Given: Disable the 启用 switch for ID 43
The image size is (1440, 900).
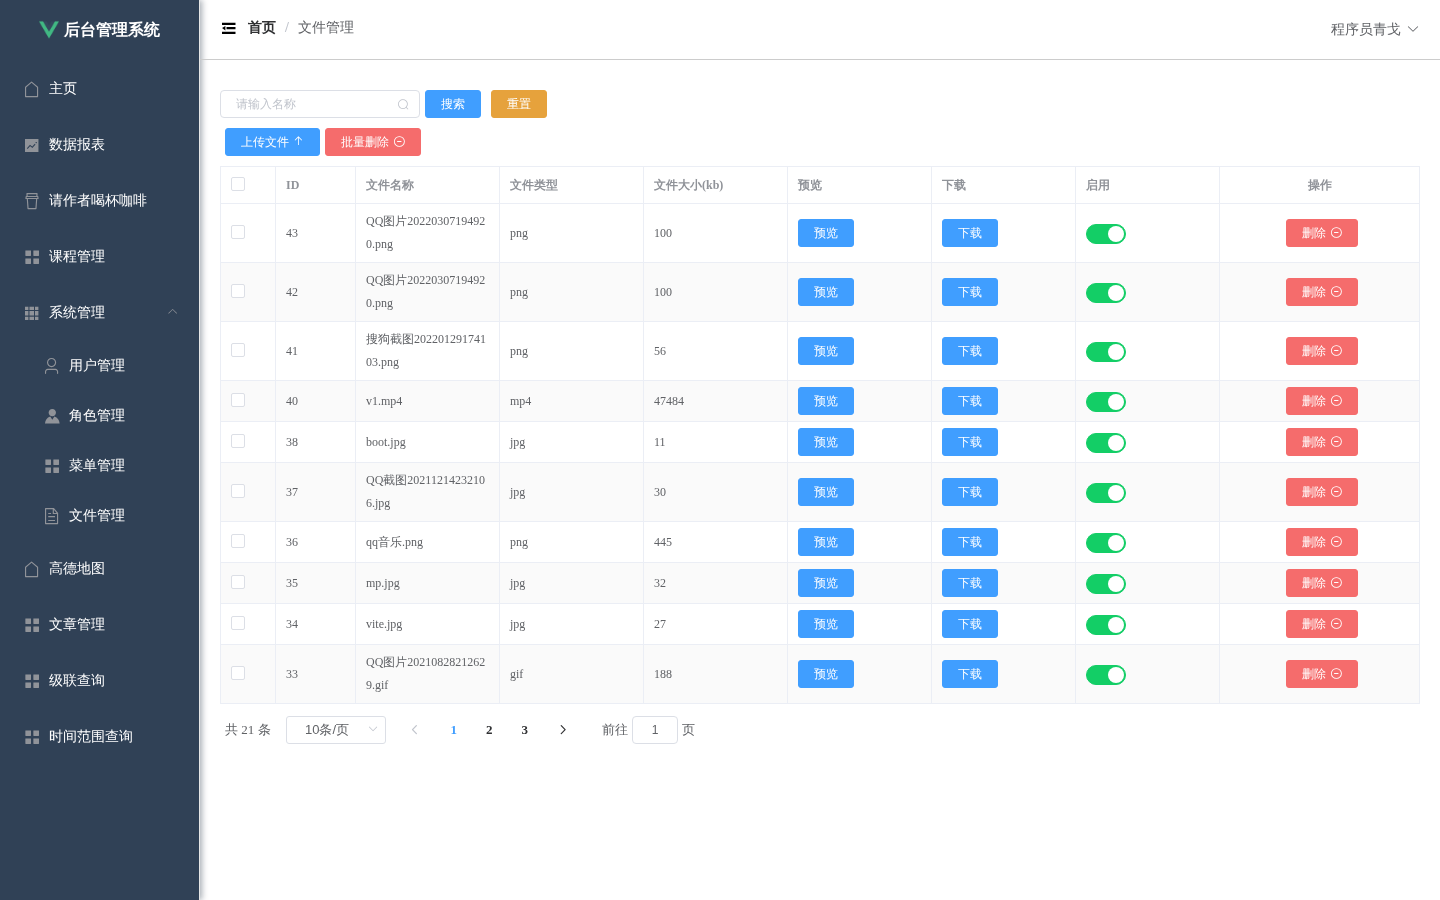Looking at the screenshot, I should (x=1106, y=234).
